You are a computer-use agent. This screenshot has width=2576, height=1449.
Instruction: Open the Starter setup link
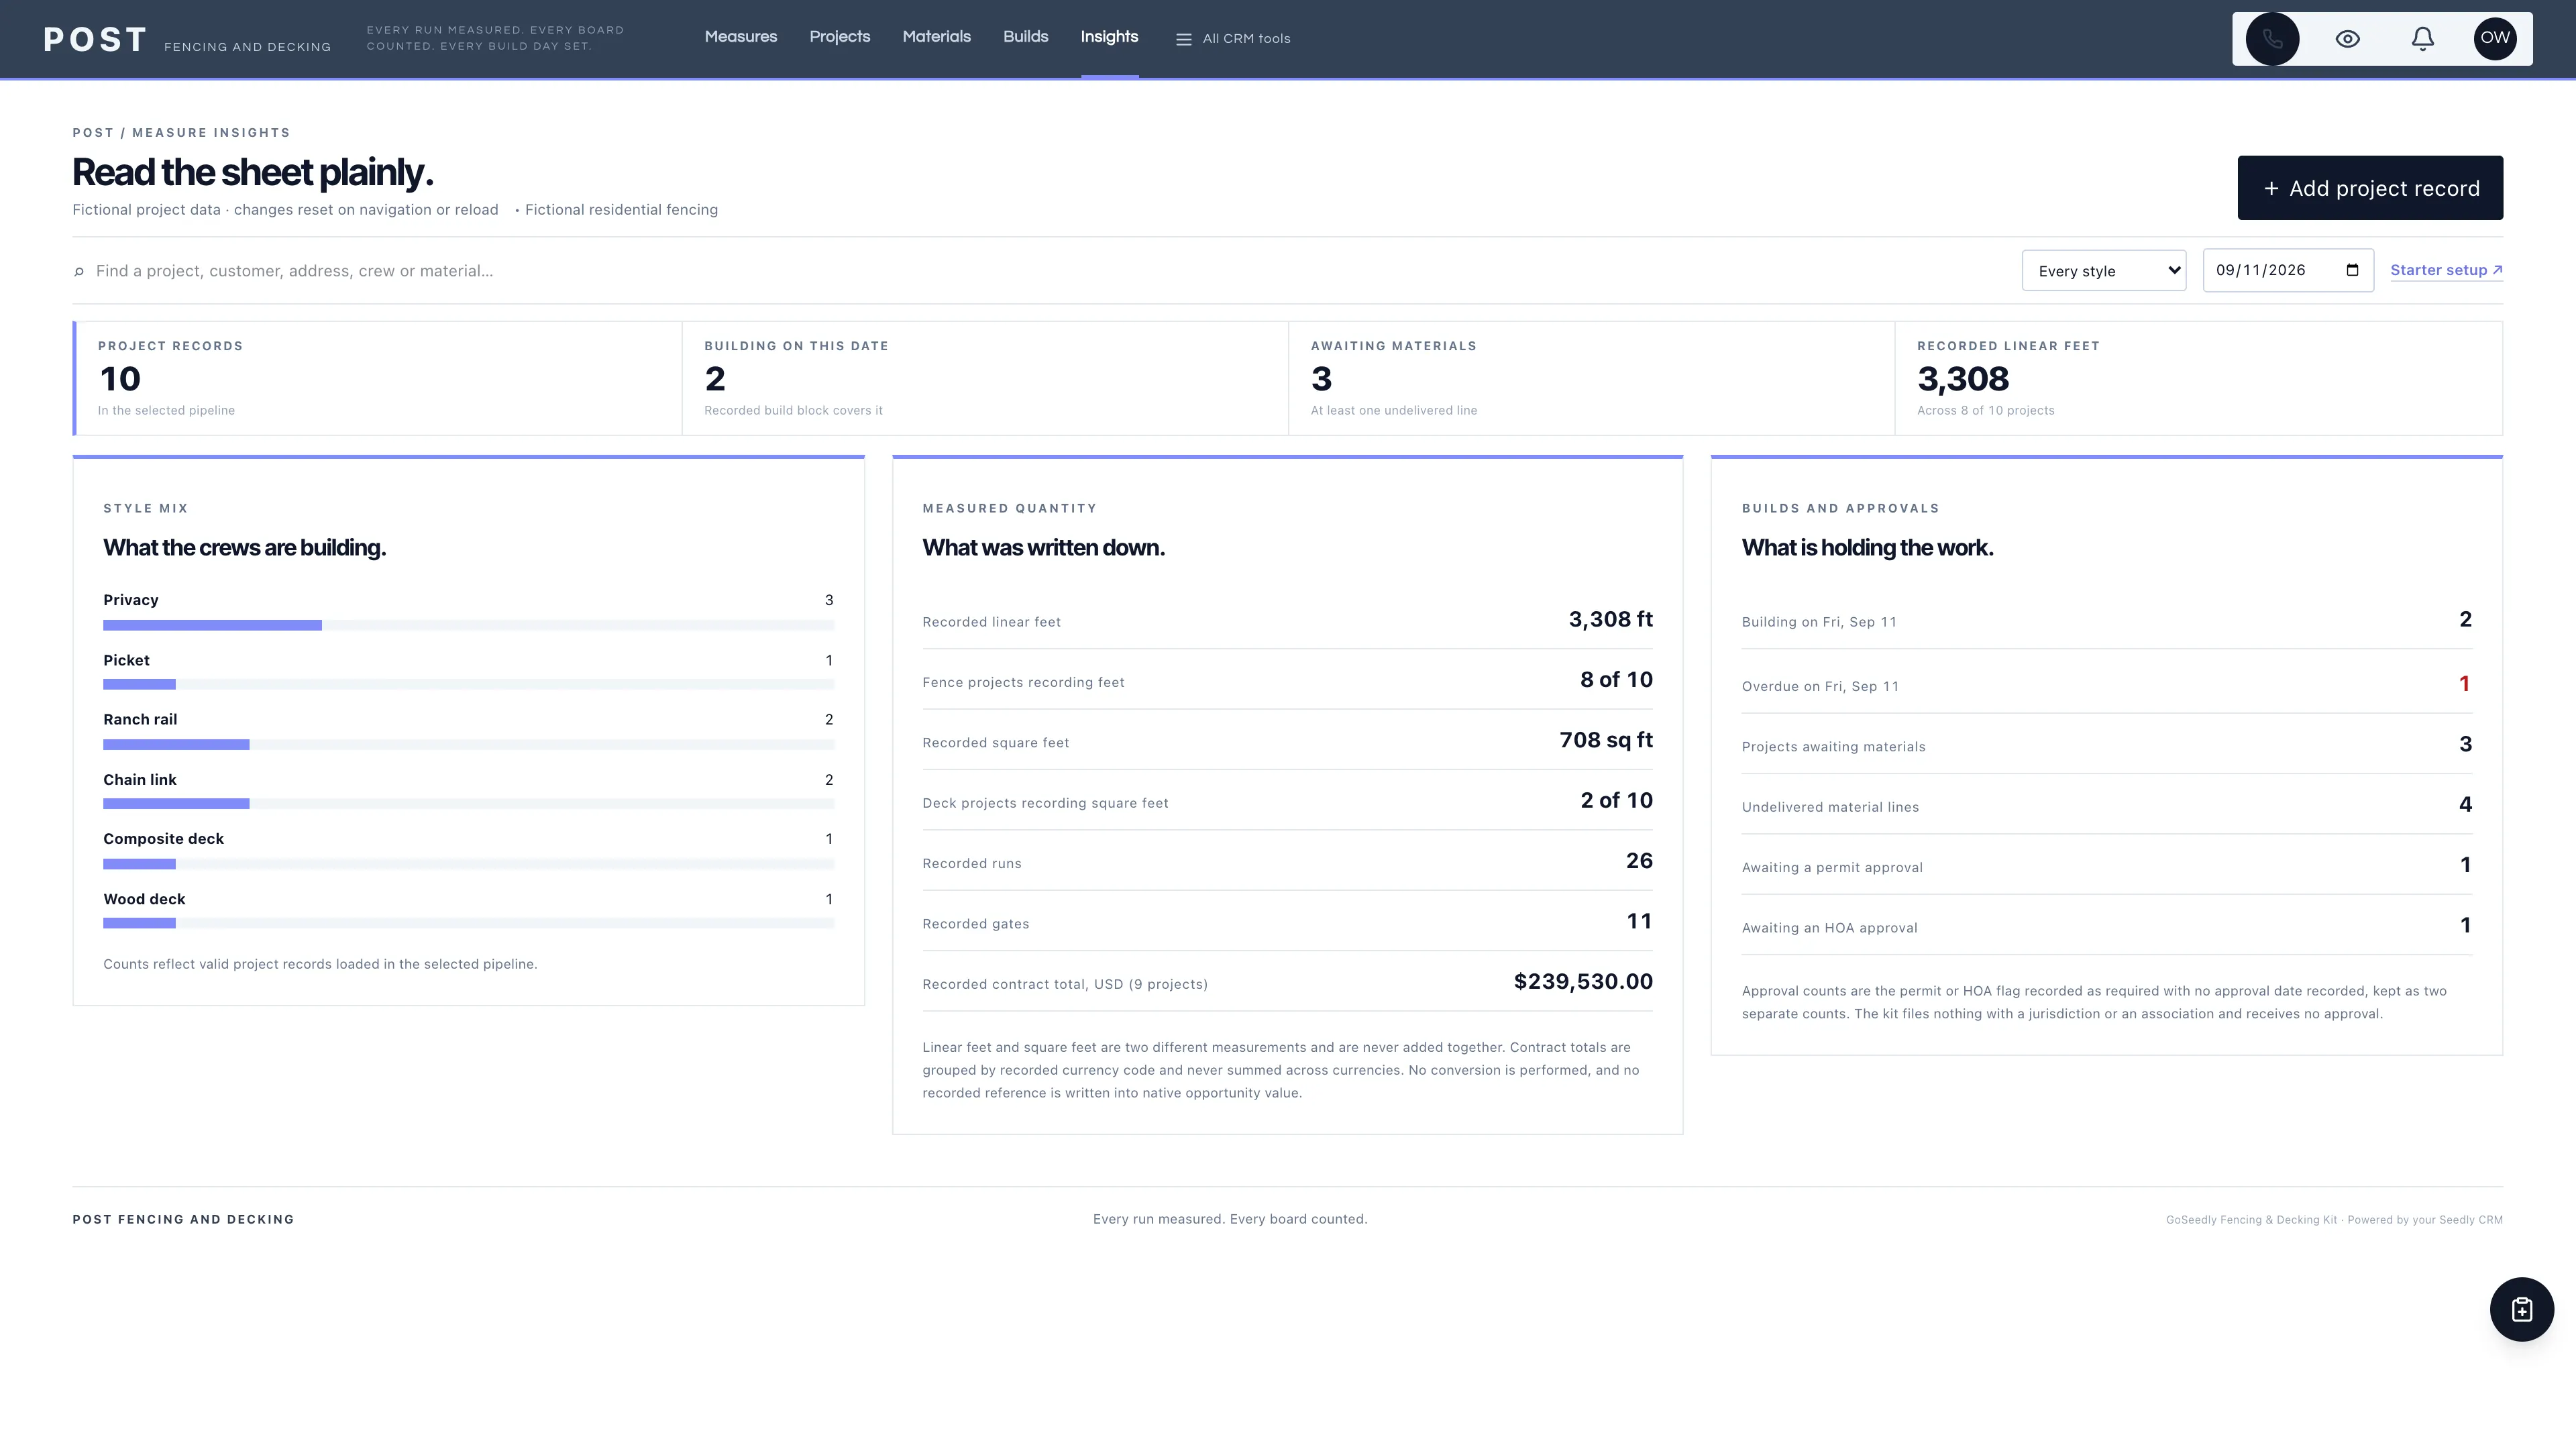coord(2446,270)
